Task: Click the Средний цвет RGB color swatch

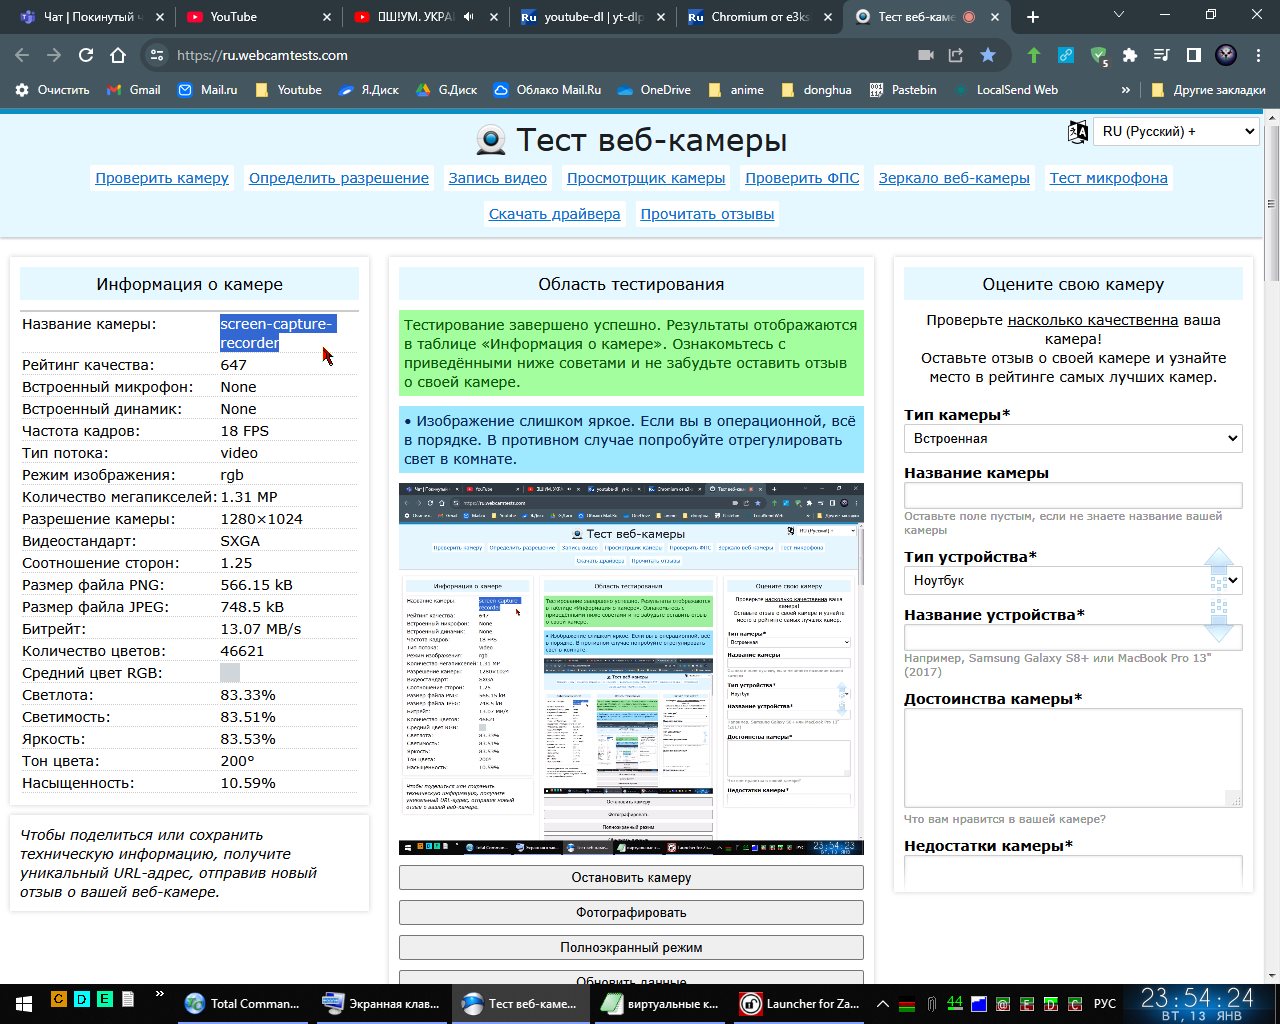Action: pyautogui.click(x=230, y=673)
